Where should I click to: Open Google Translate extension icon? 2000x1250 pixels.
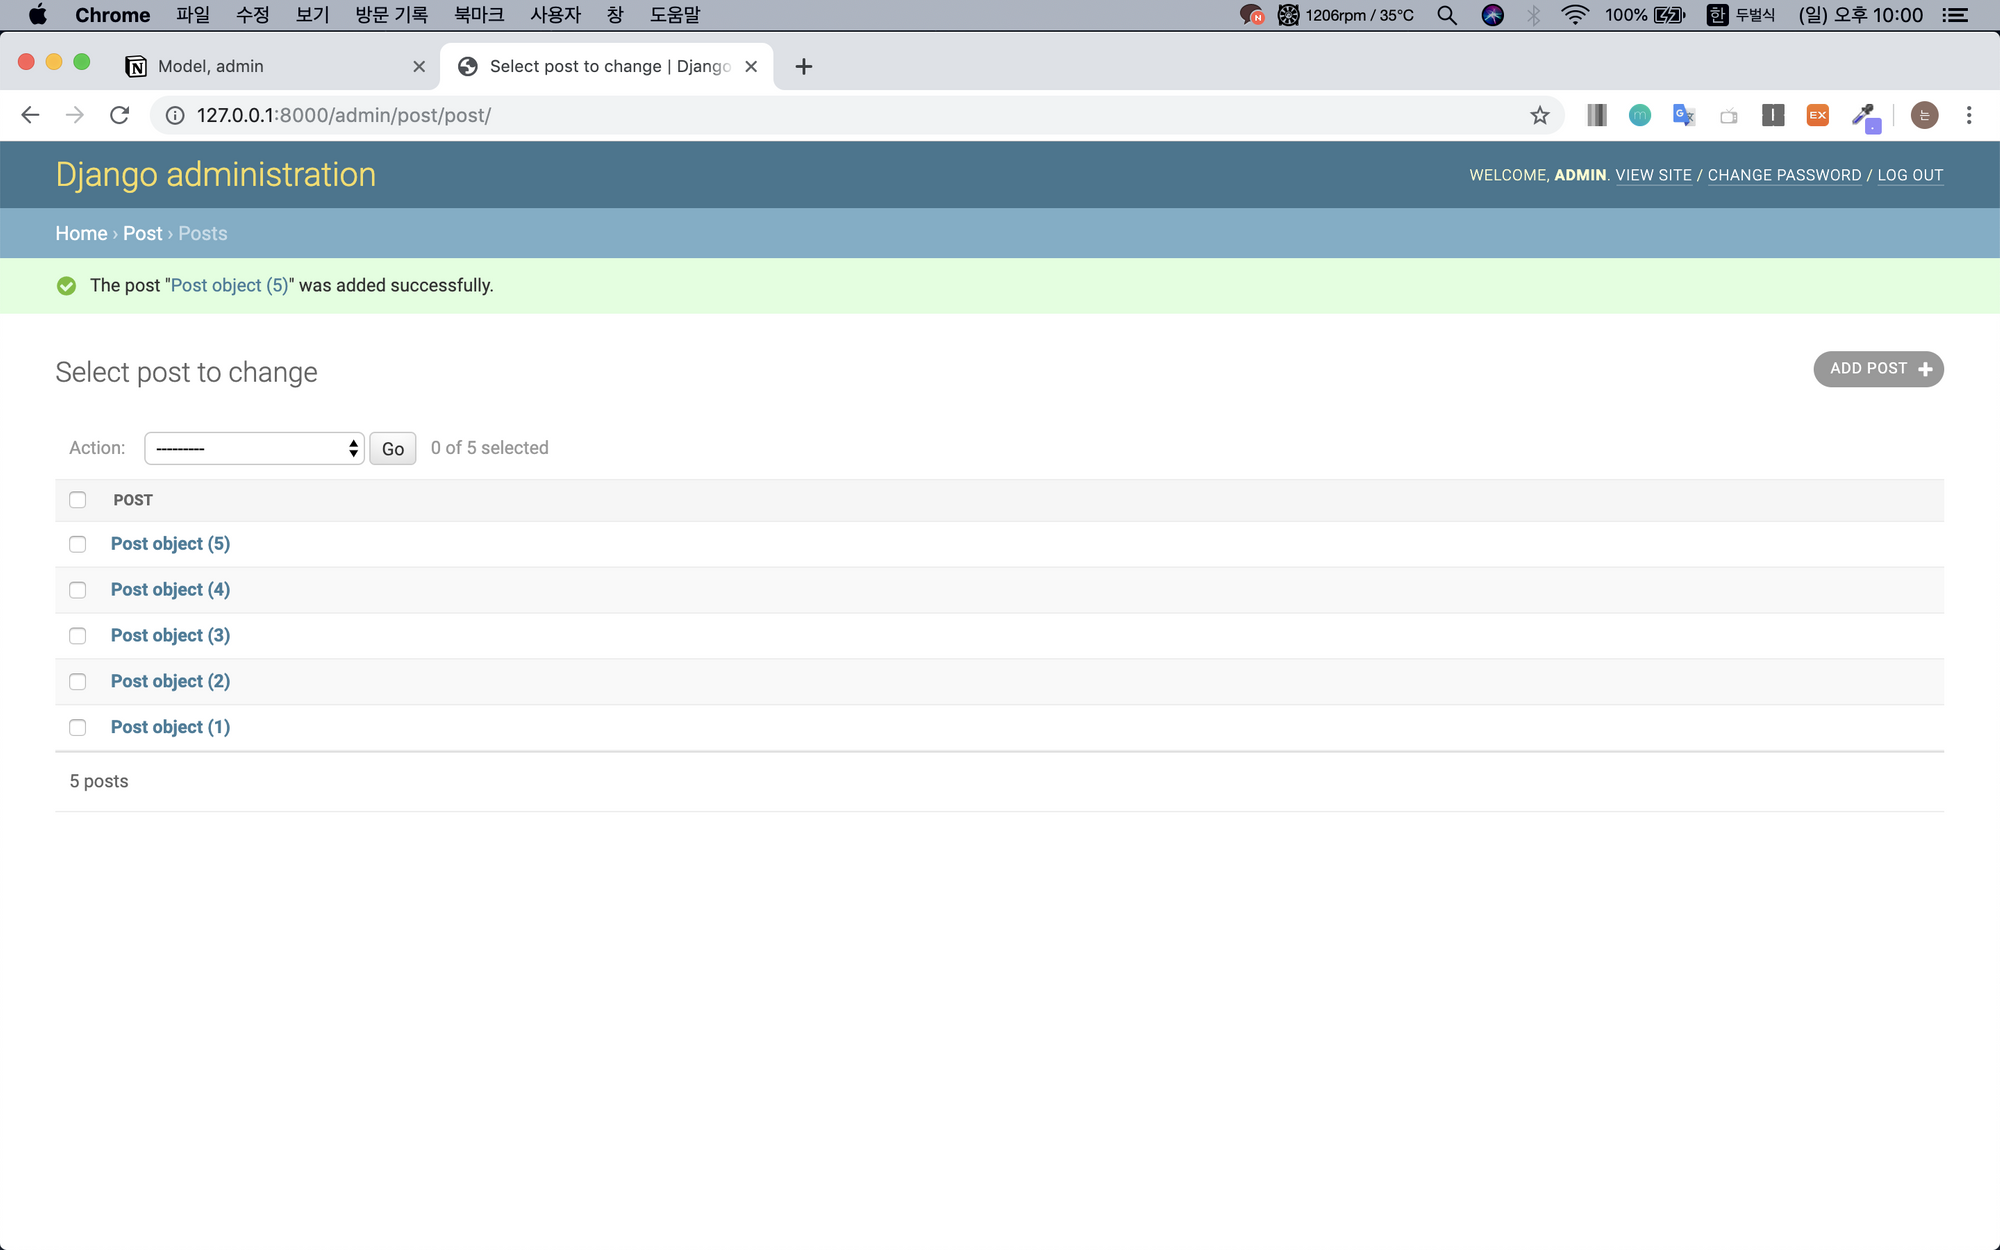click(x=1683, y=115)
